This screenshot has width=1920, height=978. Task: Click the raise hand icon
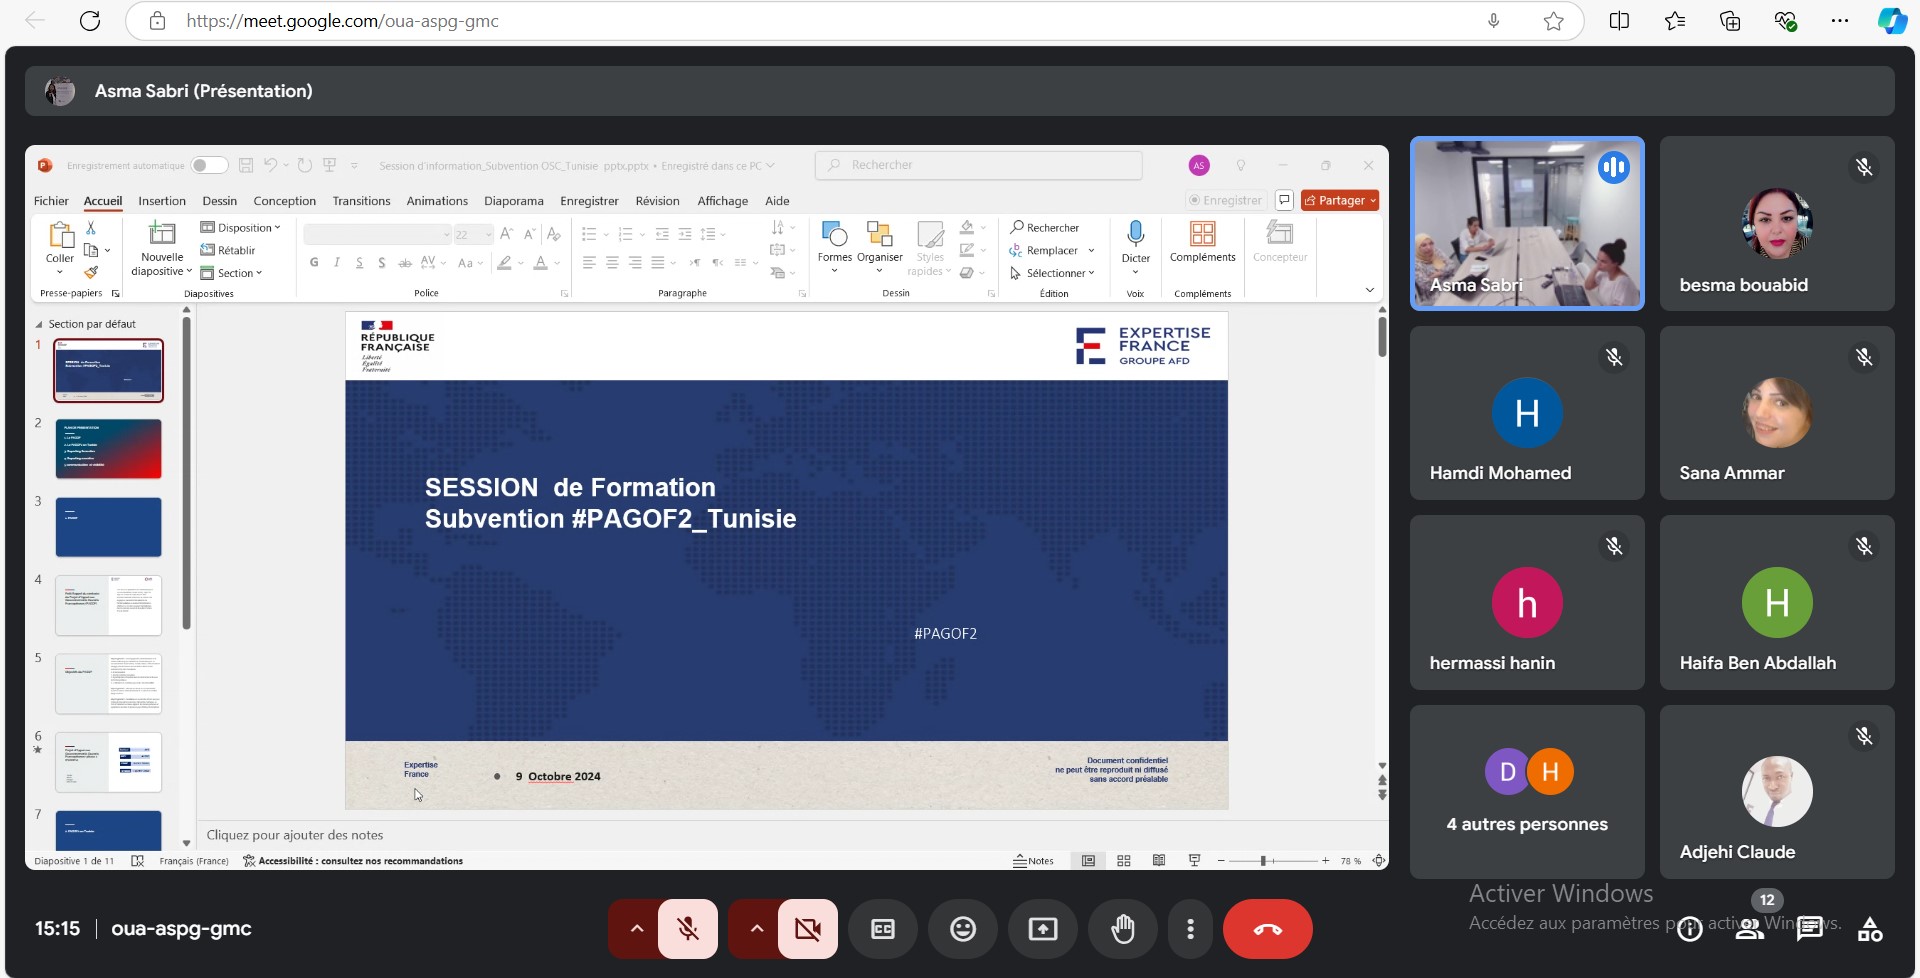point(1122,929)
